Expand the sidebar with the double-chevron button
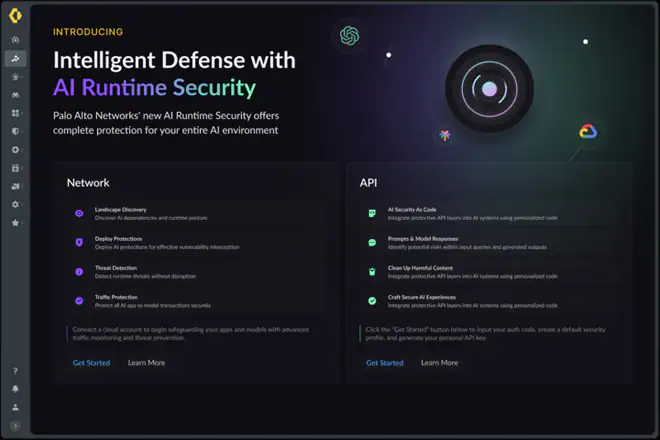The image size is (660, 440). (x=15, y=426)
